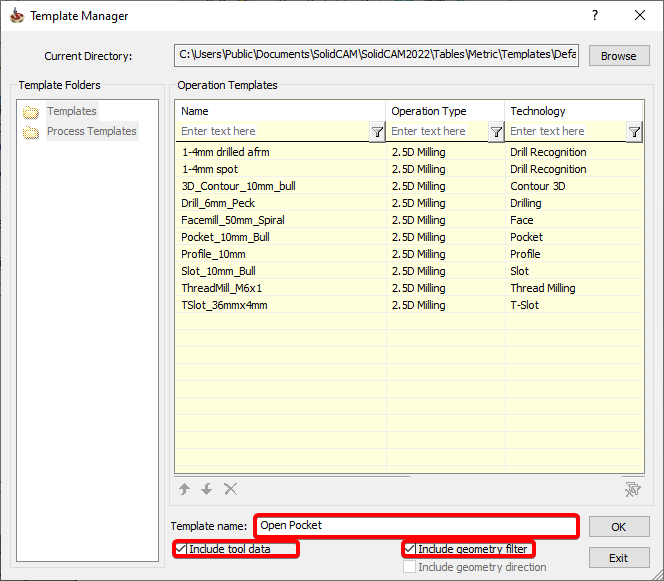Select the Process Templates folder
This screenshot has height=581, width=664.
click(91, 131)
